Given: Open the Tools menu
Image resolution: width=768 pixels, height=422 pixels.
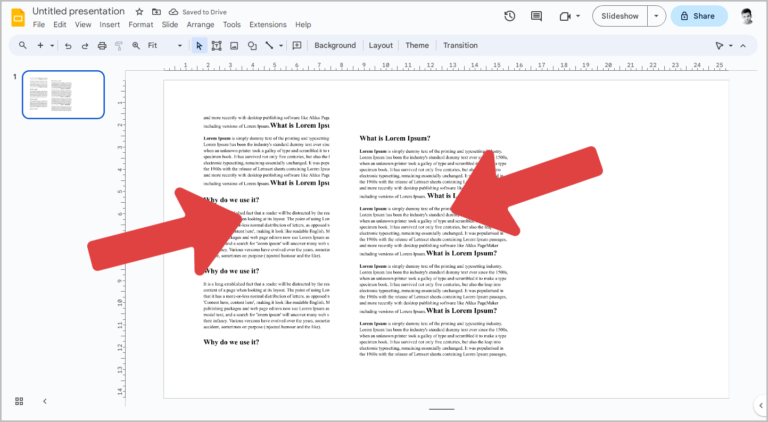Looking at the screenshot, I should (232, 24).
